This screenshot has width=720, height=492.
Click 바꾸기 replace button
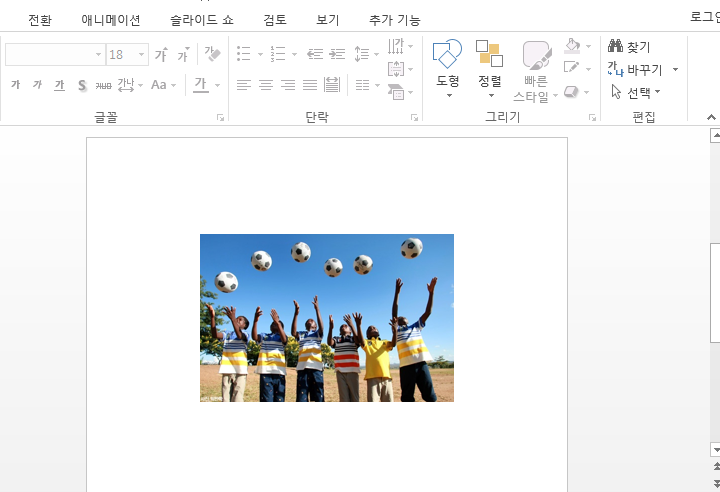[x=635, y=70]
